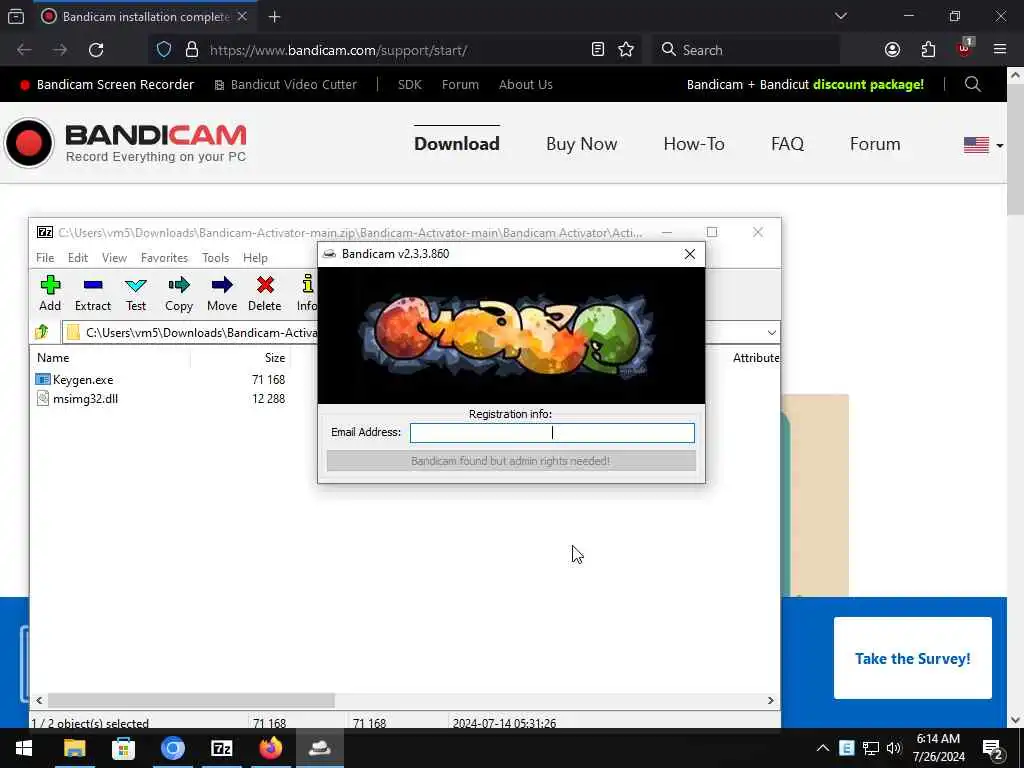Click the Move toolbar icon in 7-Zip
Viewport: 1024px width, 768px height.
coord(222,293)
